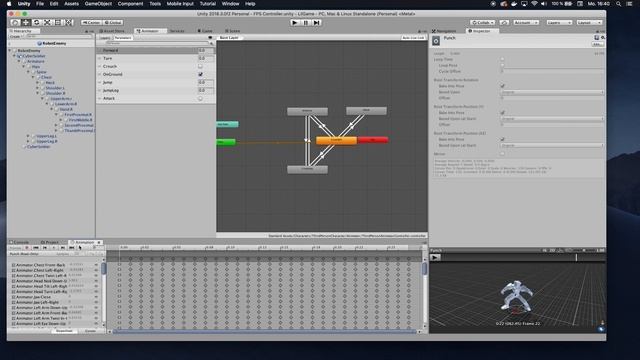Click the Create button in Hierarchy
This screenshot has width=640, height=360.
tap(15, 37)
